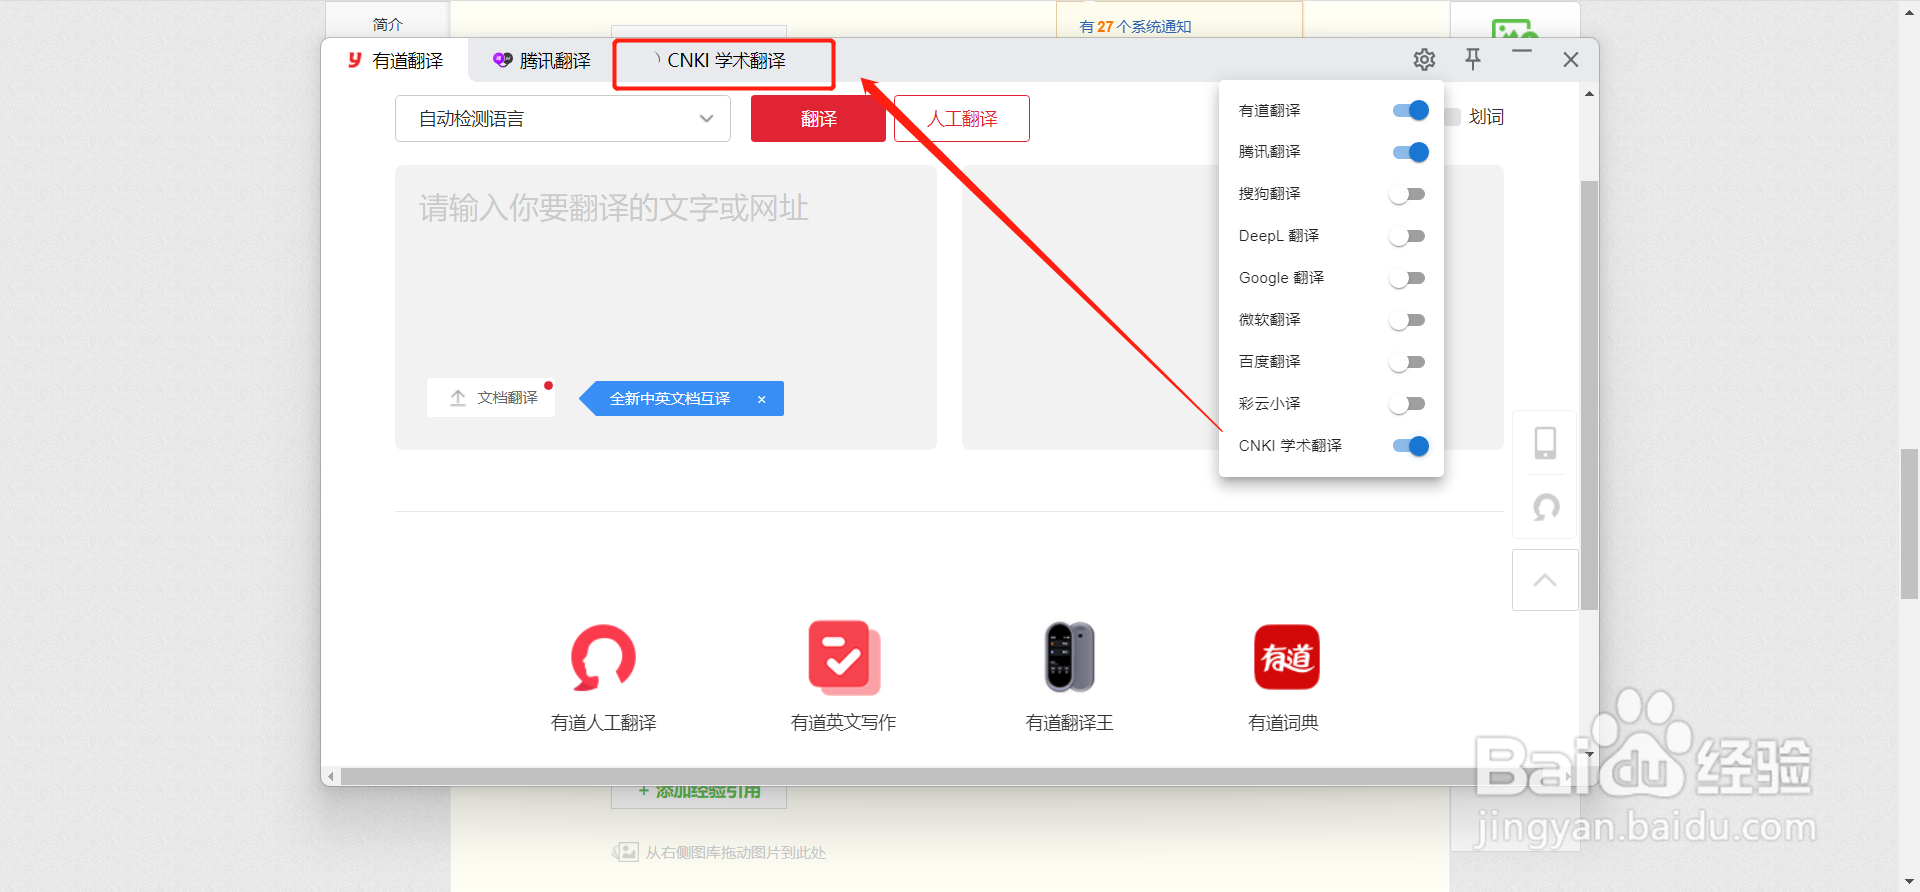The width and height of the screenshot is (1920, 892).
Task: Click the mobile phone sidebar icon
Action: (1545, 442)
